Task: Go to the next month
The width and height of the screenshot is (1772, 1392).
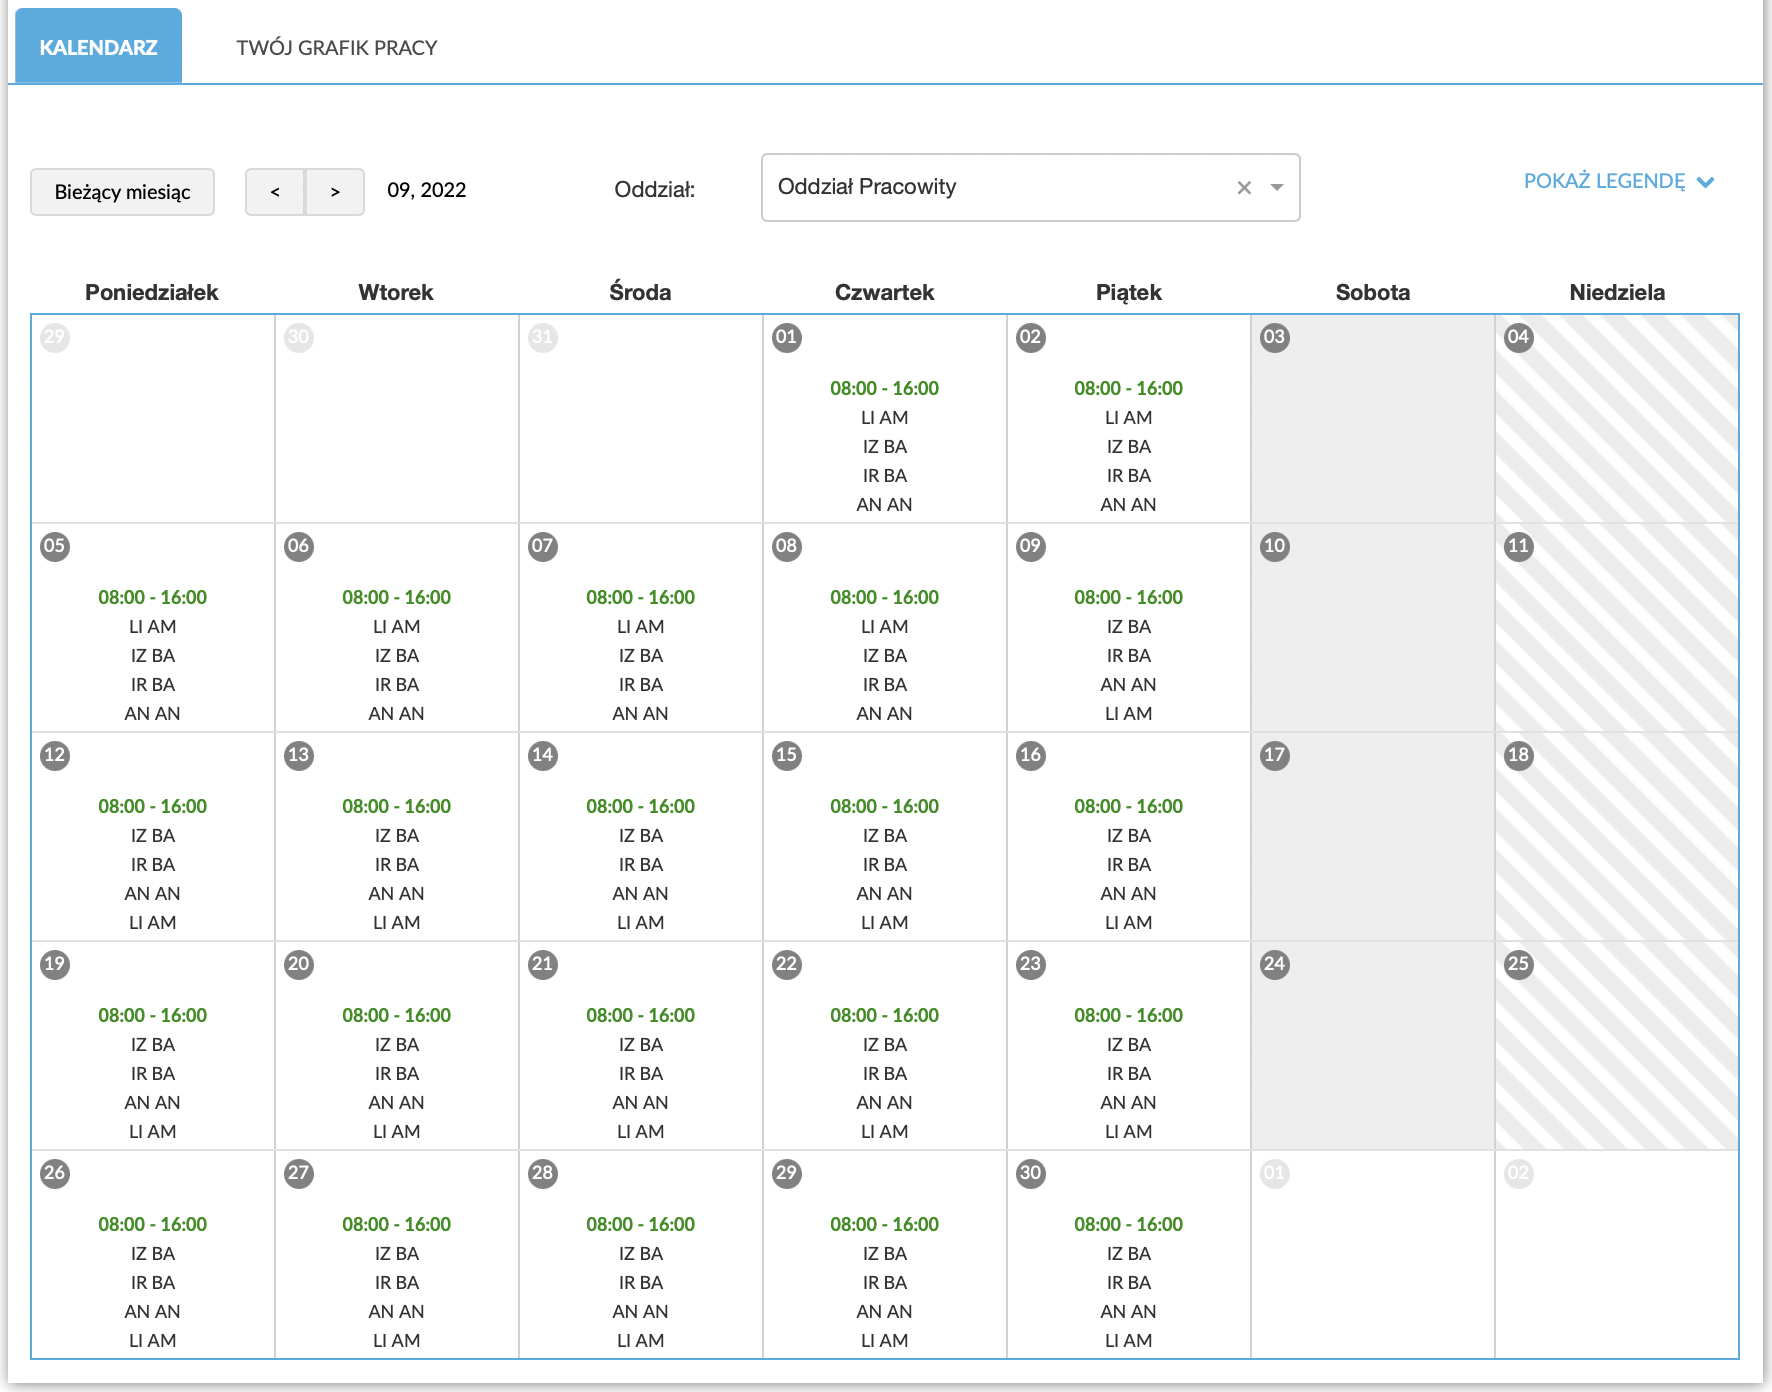Action: coord(335,192)
